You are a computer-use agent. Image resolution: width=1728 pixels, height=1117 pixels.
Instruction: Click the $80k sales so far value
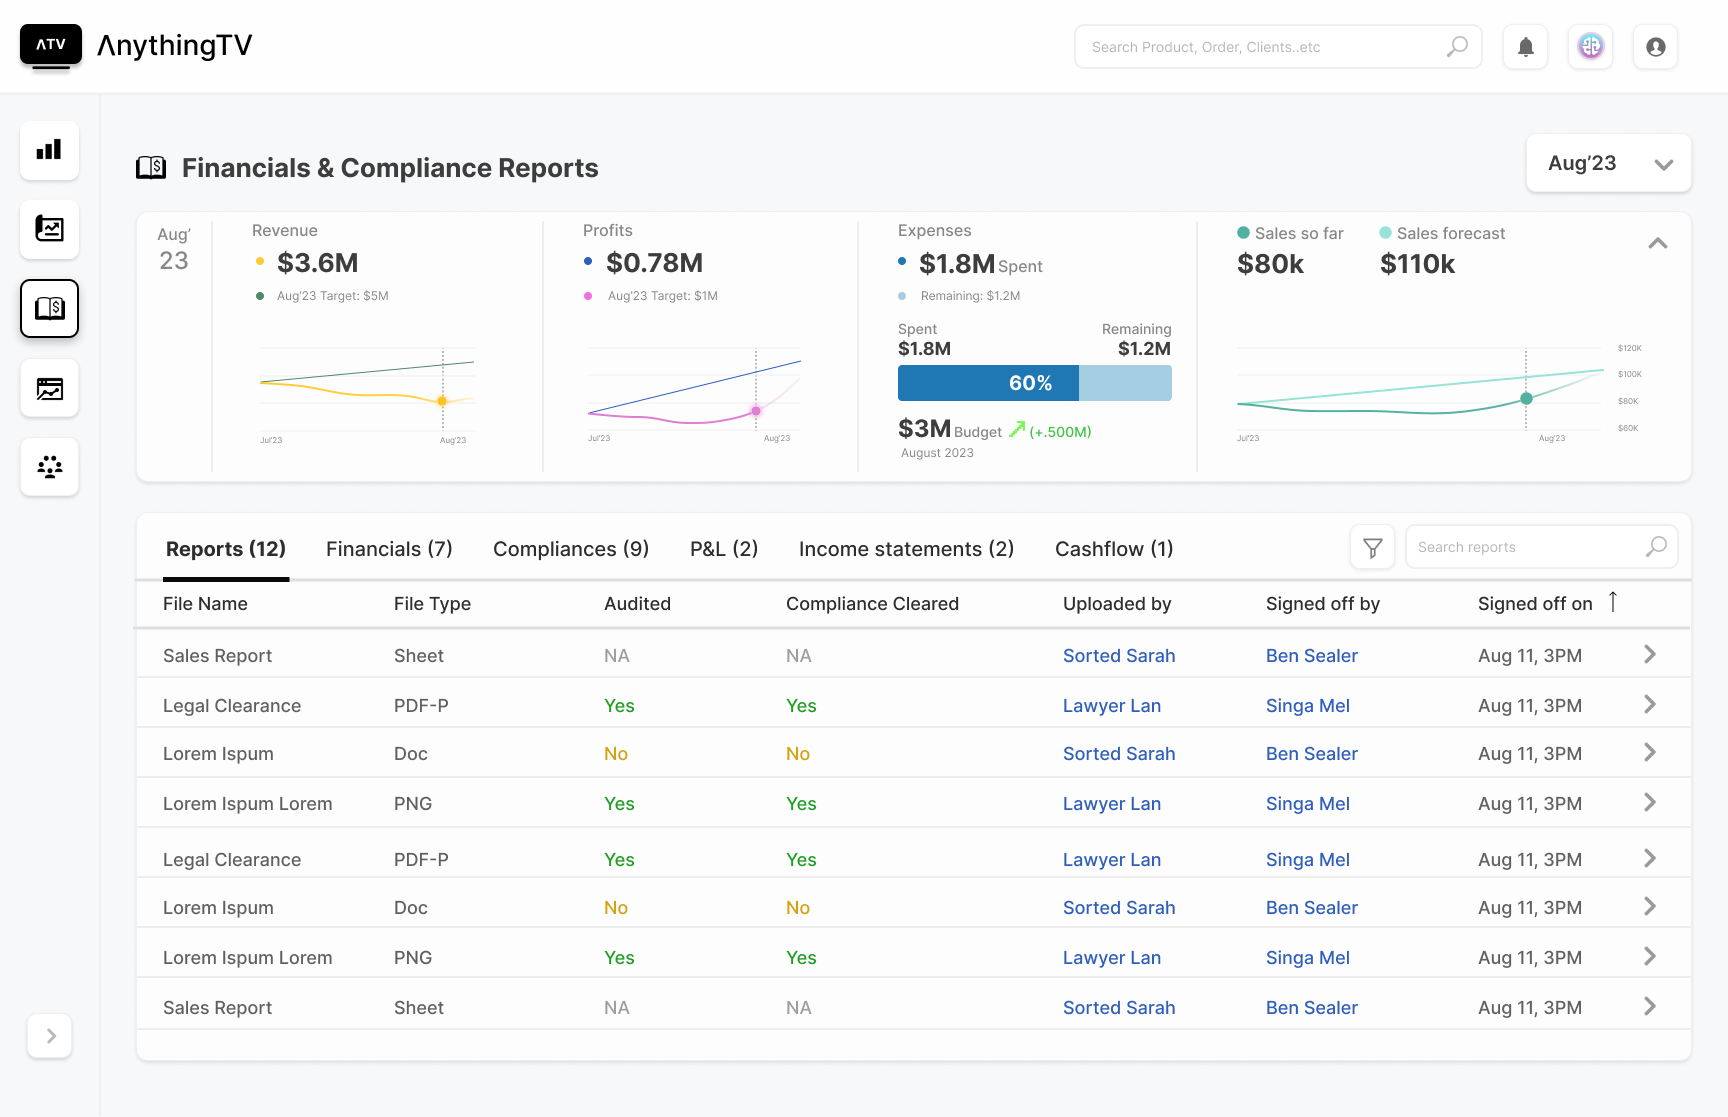[1270, 264]
